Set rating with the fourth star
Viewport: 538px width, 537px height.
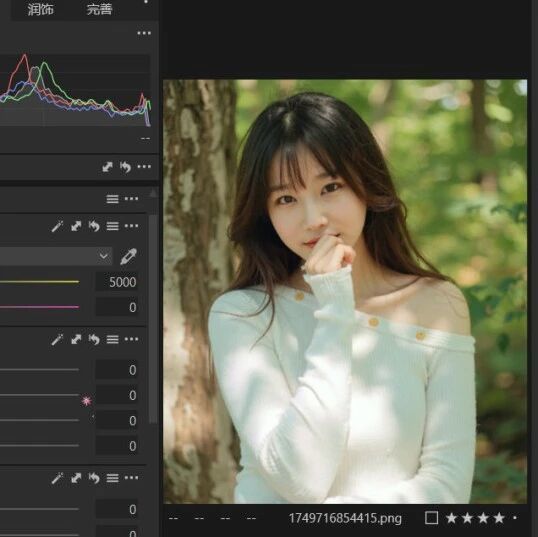coord(499,518)
